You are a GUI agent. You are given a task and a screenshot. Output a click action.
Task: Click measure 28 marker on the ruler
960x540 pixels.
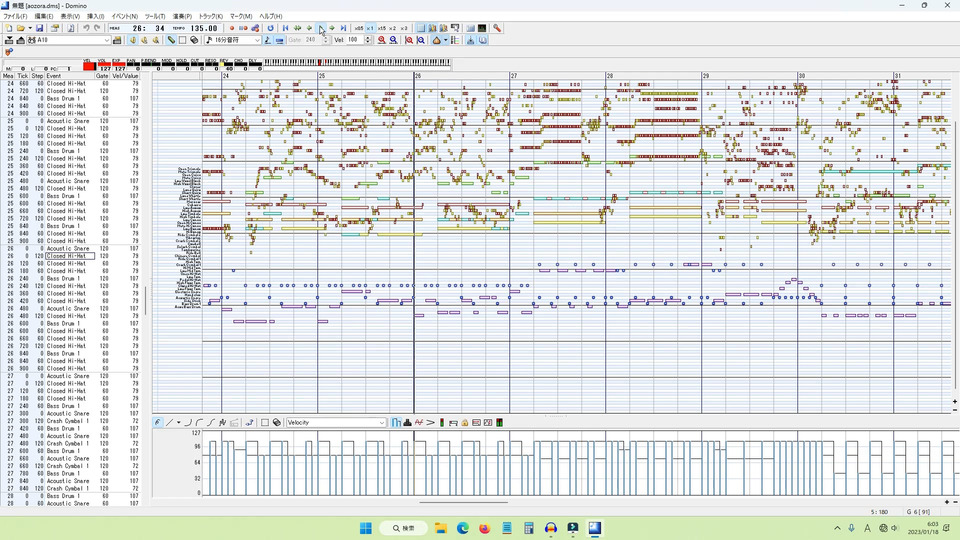point(610,76)
